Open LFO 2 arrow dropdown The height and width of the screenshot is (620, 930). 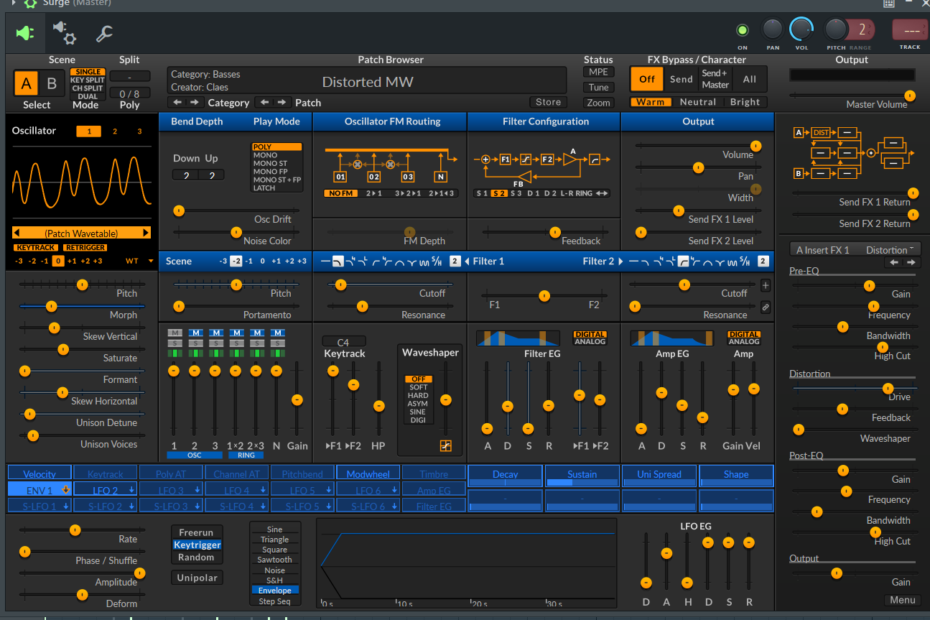131,490
